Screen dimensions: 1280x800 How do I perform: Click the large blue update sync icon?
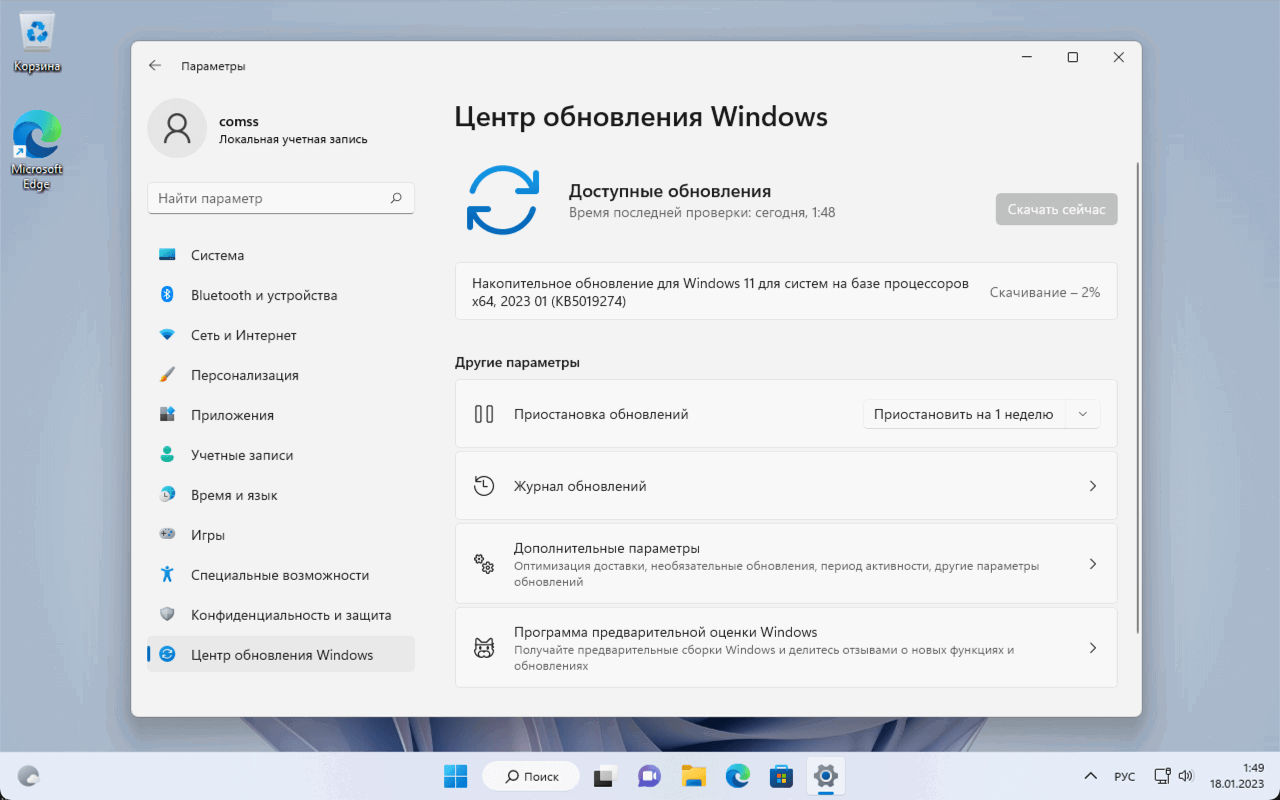tap(503, 200)
